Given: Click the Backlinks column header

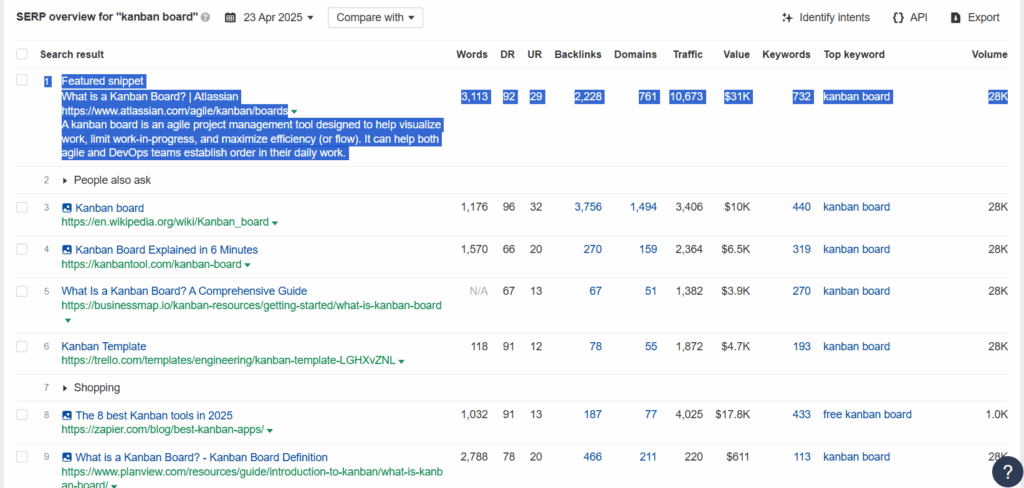Looking at the screenshot, I should pos(578,54).
